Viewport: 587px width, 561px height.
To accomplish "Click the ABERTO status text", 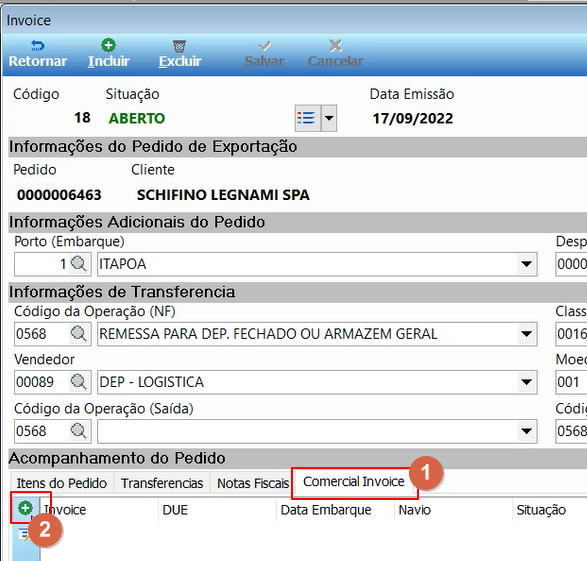I will [137, 119].
